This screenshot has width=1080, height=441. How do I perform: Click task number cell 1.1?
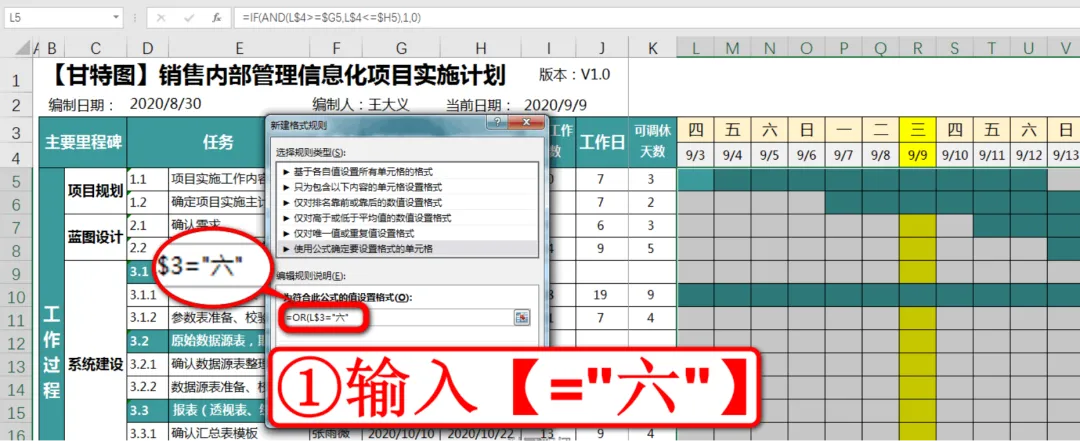coord(148,181)
